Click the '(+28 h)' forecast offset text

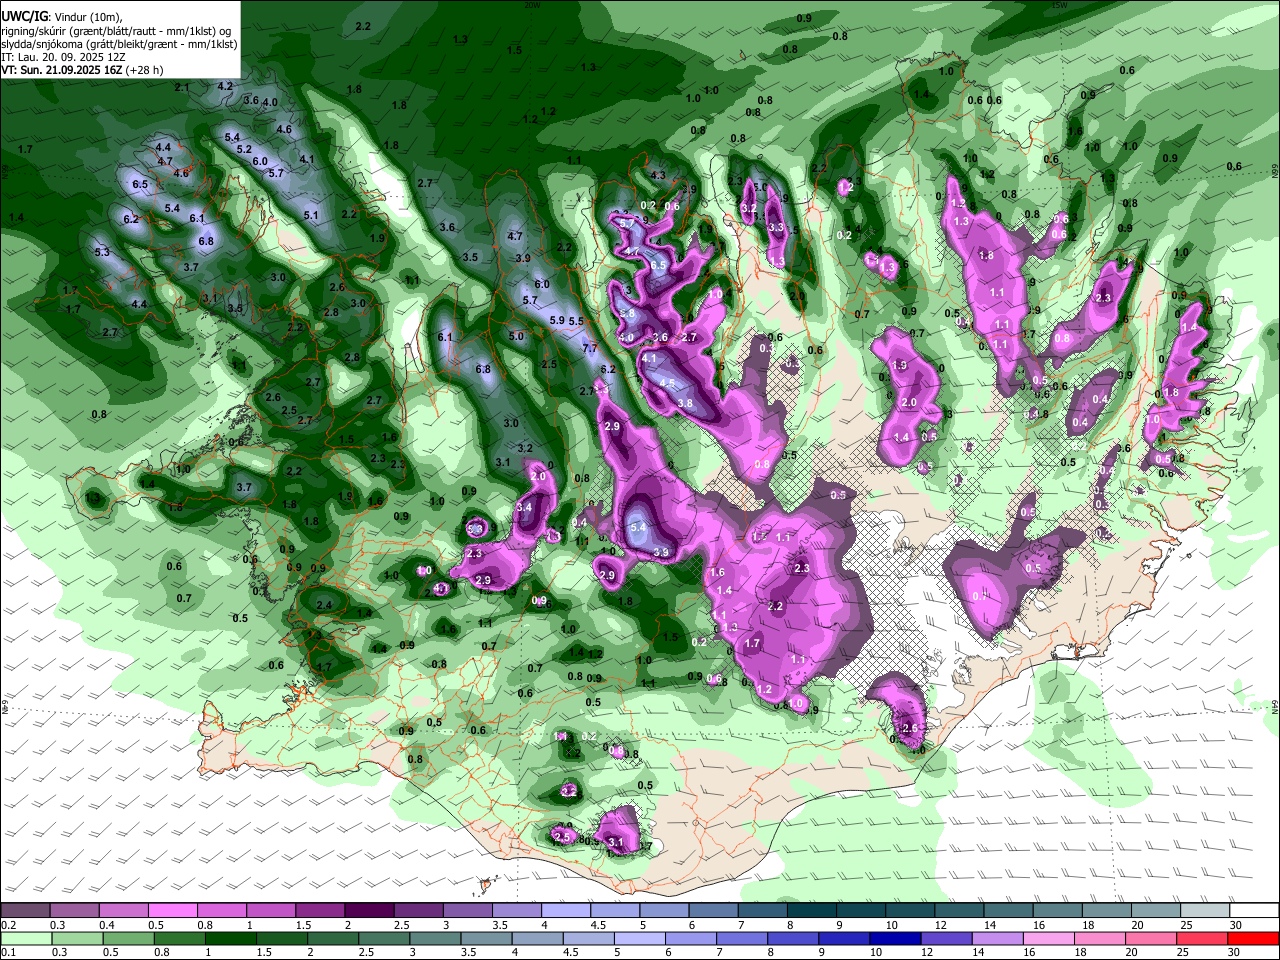point(144,70)
